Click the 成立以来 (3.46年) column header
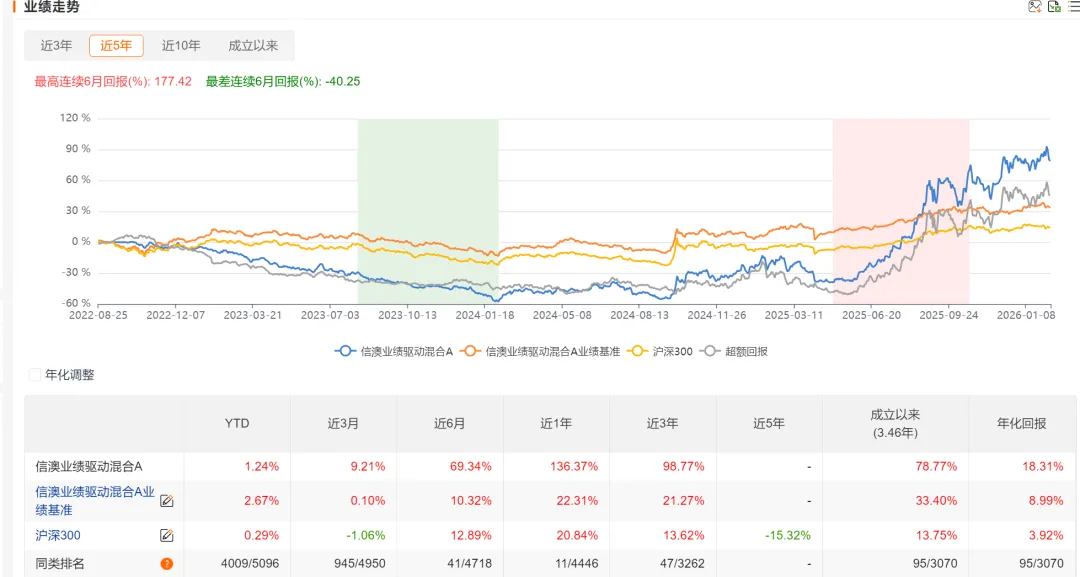Image resolution: width=1080 pixels, height=577 pixels. (x=895, y=423)
